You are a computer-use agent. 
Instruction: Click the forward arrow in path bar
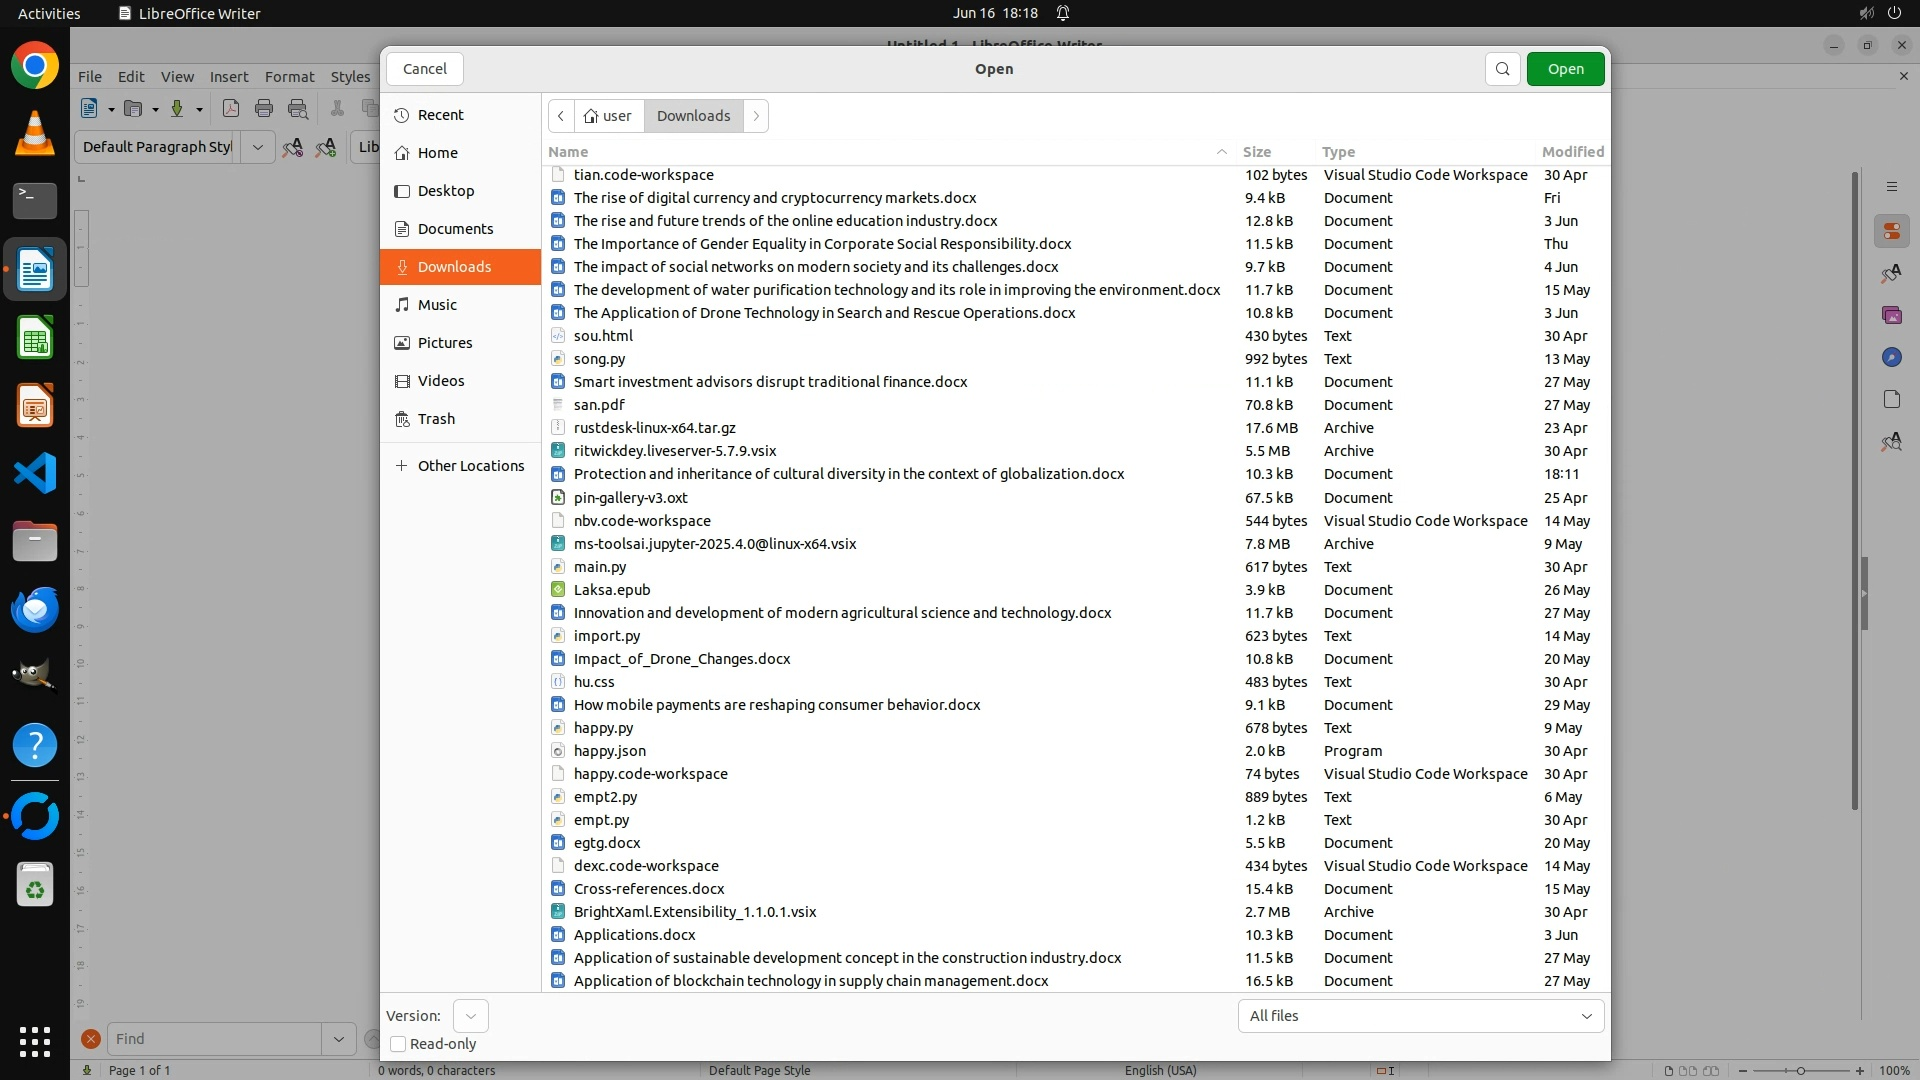(x=756, y=116)
